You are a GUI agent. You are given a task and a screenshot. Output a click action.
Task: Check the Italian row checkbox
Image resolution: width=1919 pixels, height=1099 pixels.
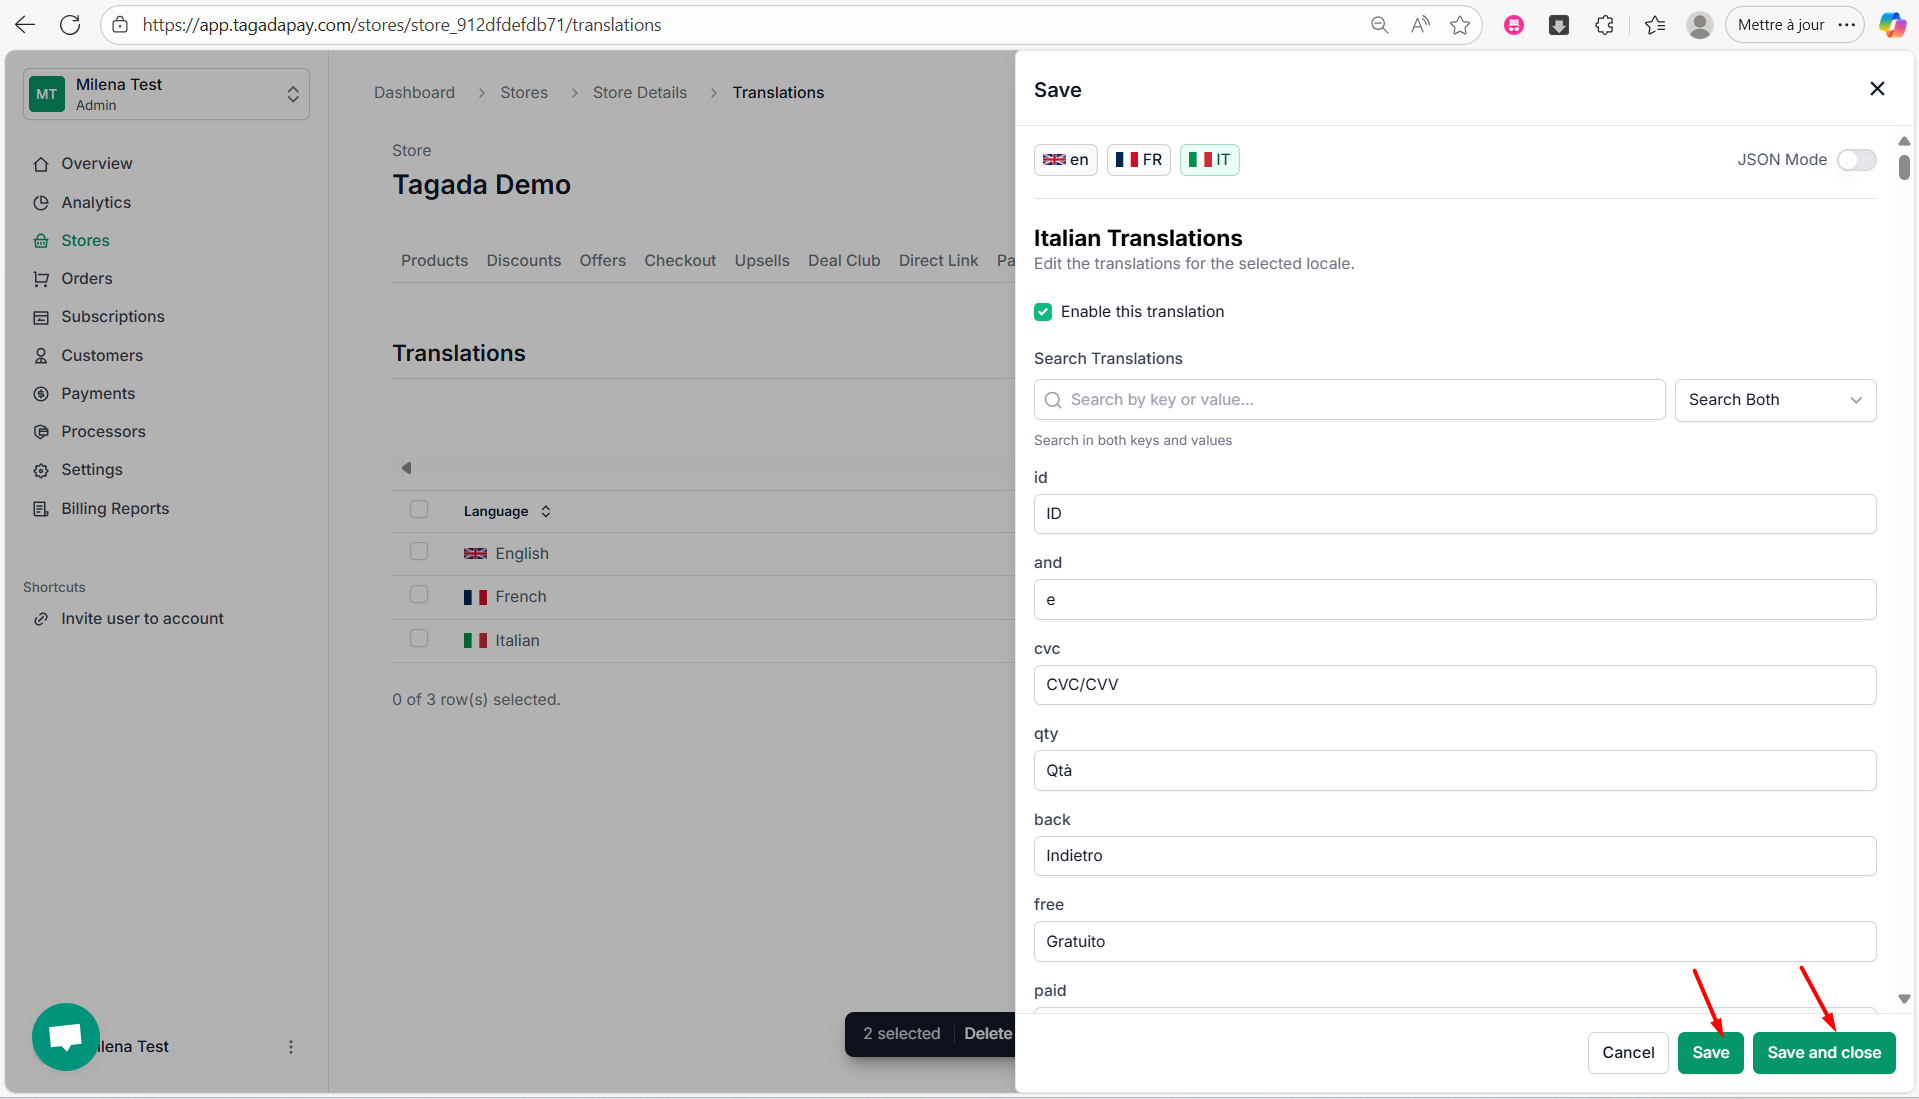[x=419, y=638]
